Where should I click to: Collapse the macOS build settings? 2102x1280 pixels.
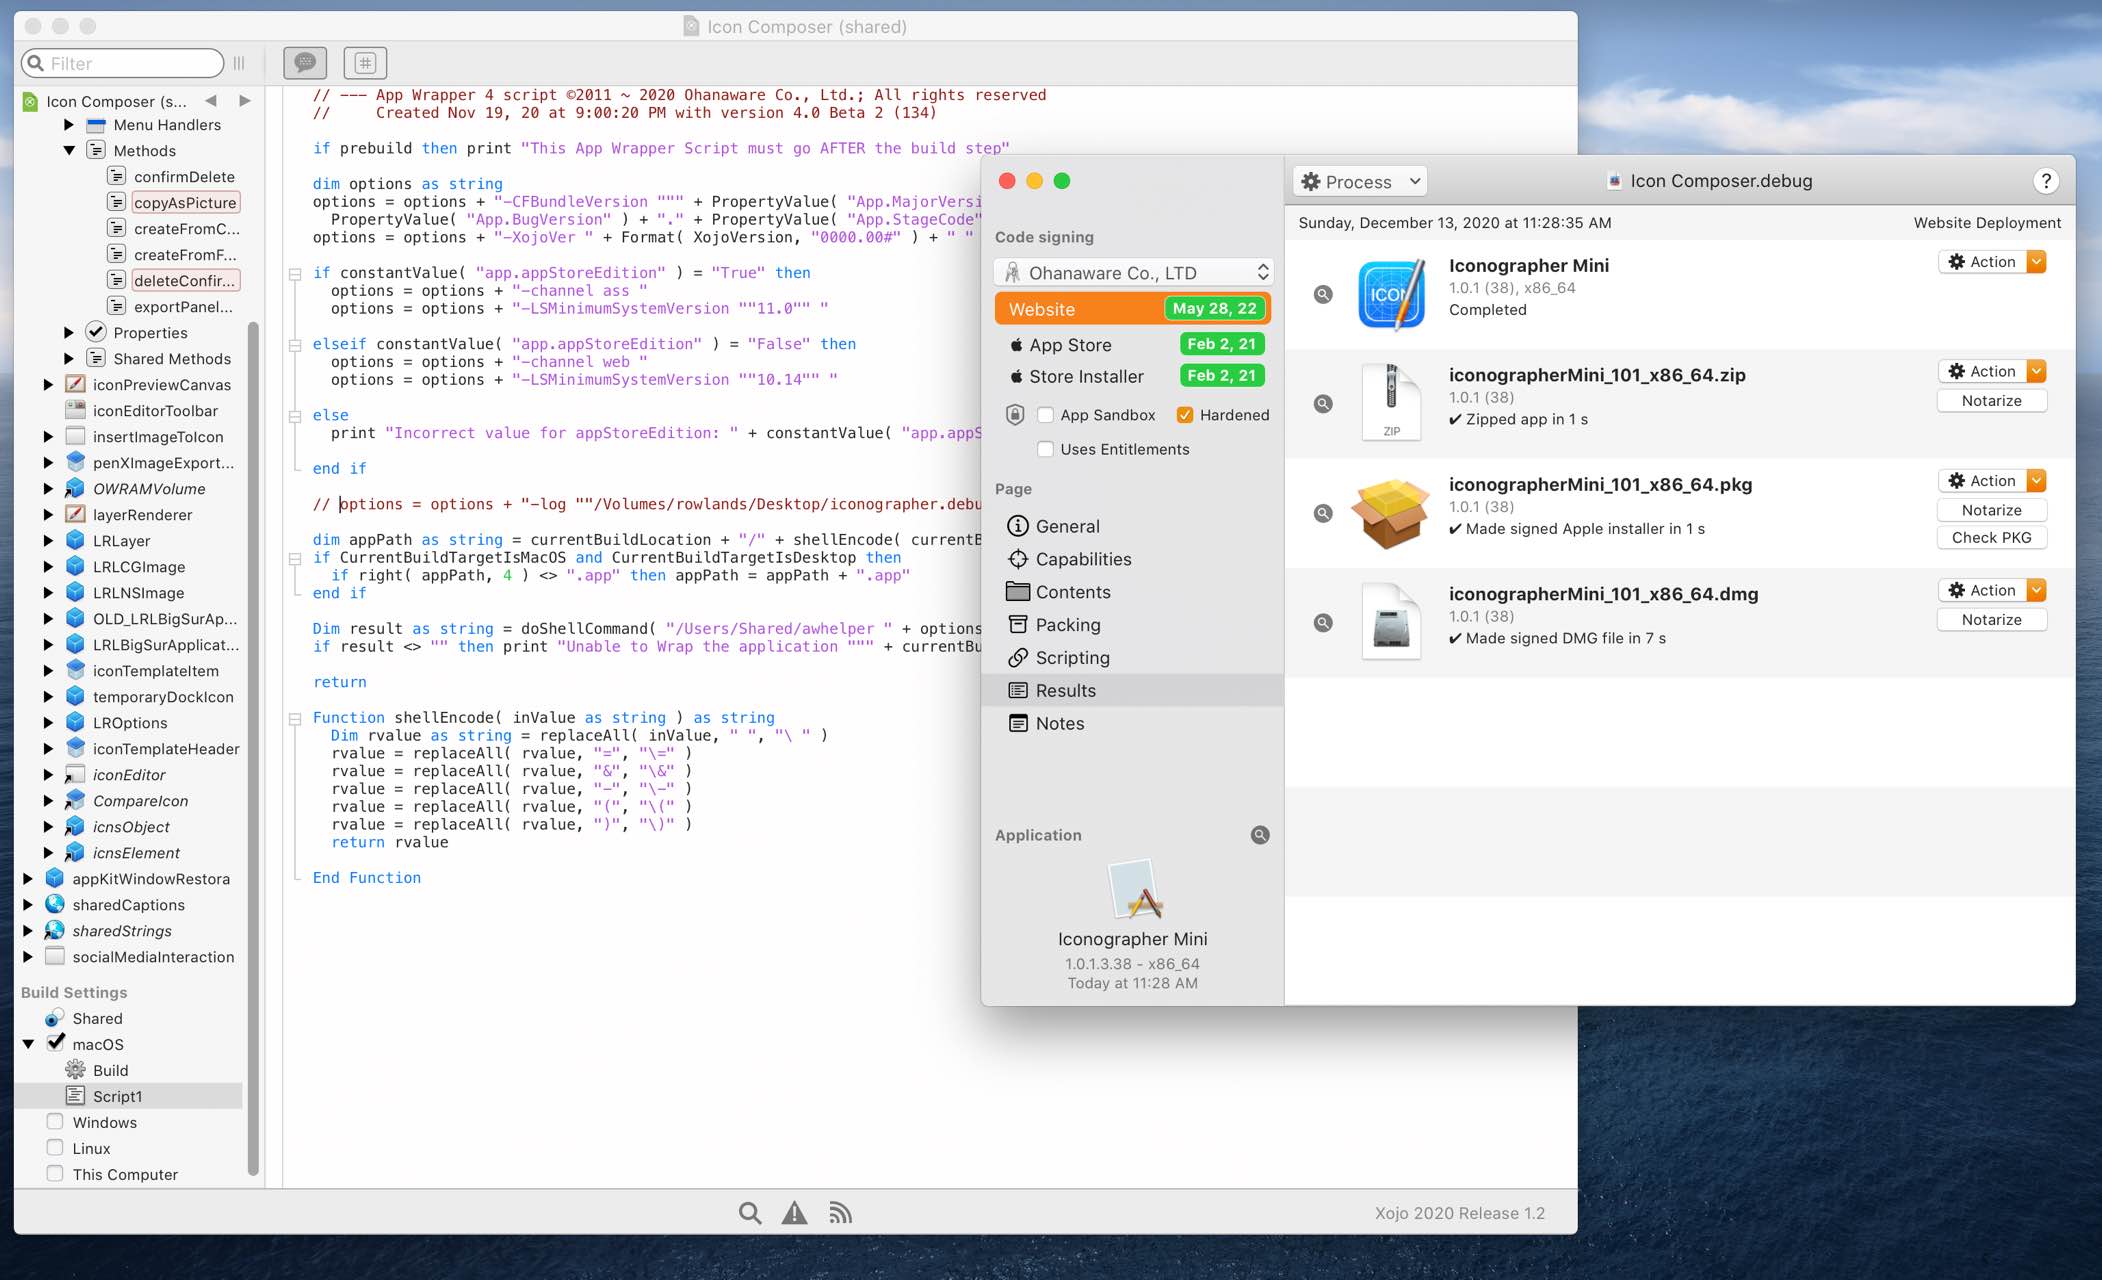pyautogui.click(x=28, y=1044)
